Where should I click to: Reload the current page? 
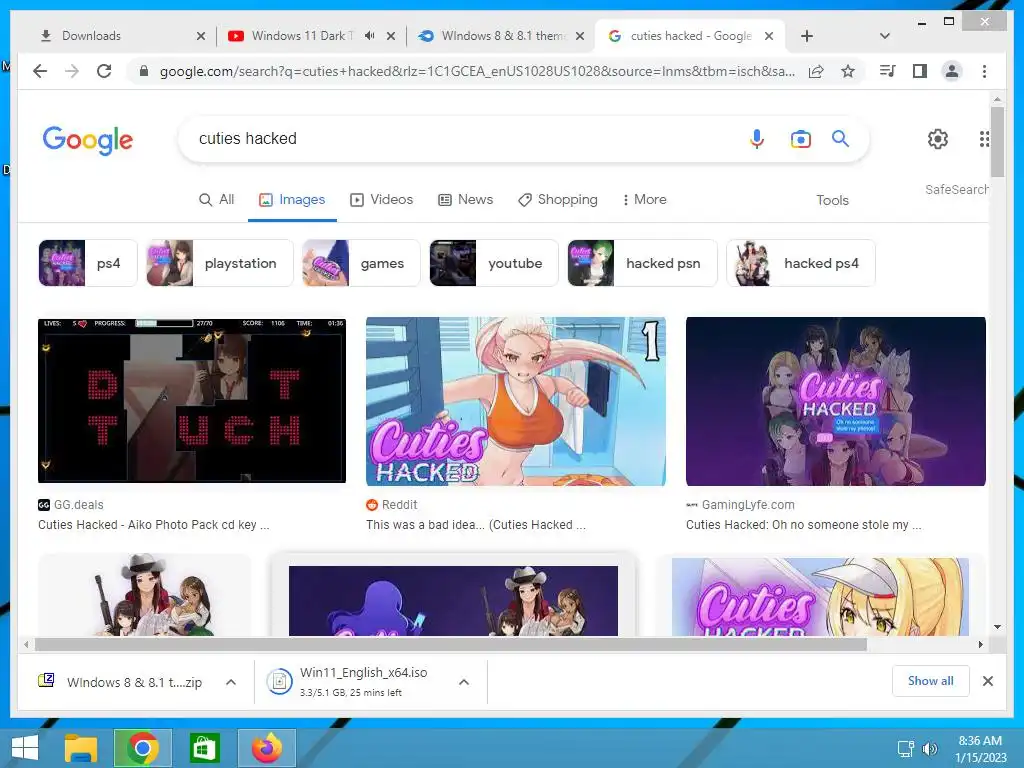(x=104, y=71)
